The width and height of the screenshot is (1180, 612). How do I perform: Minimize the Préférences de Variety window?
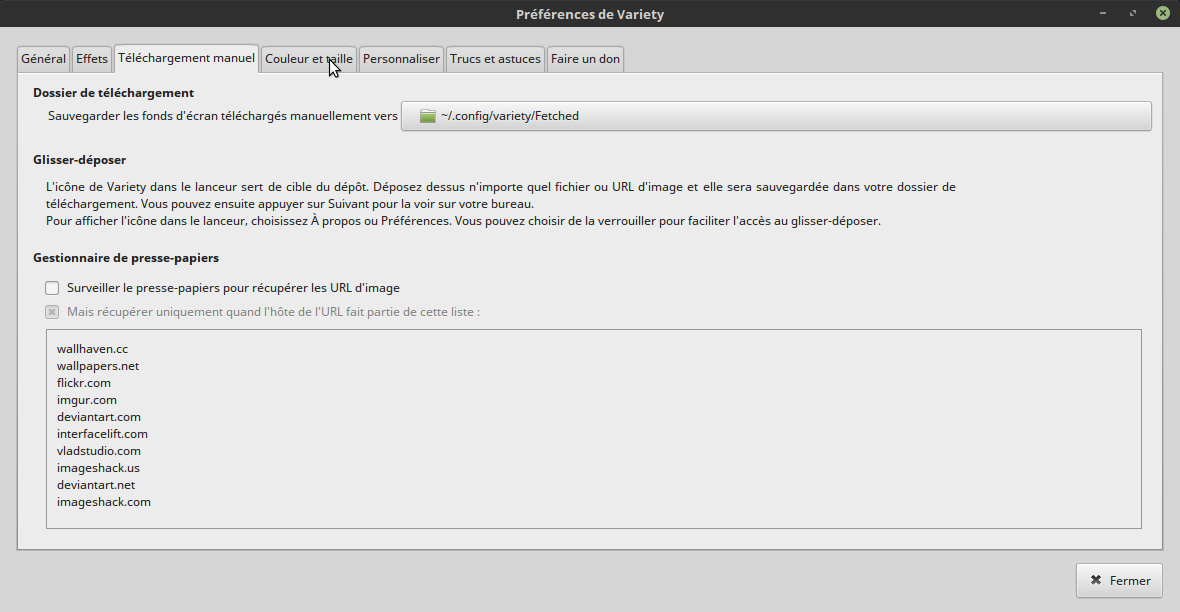coord(1105,14)
